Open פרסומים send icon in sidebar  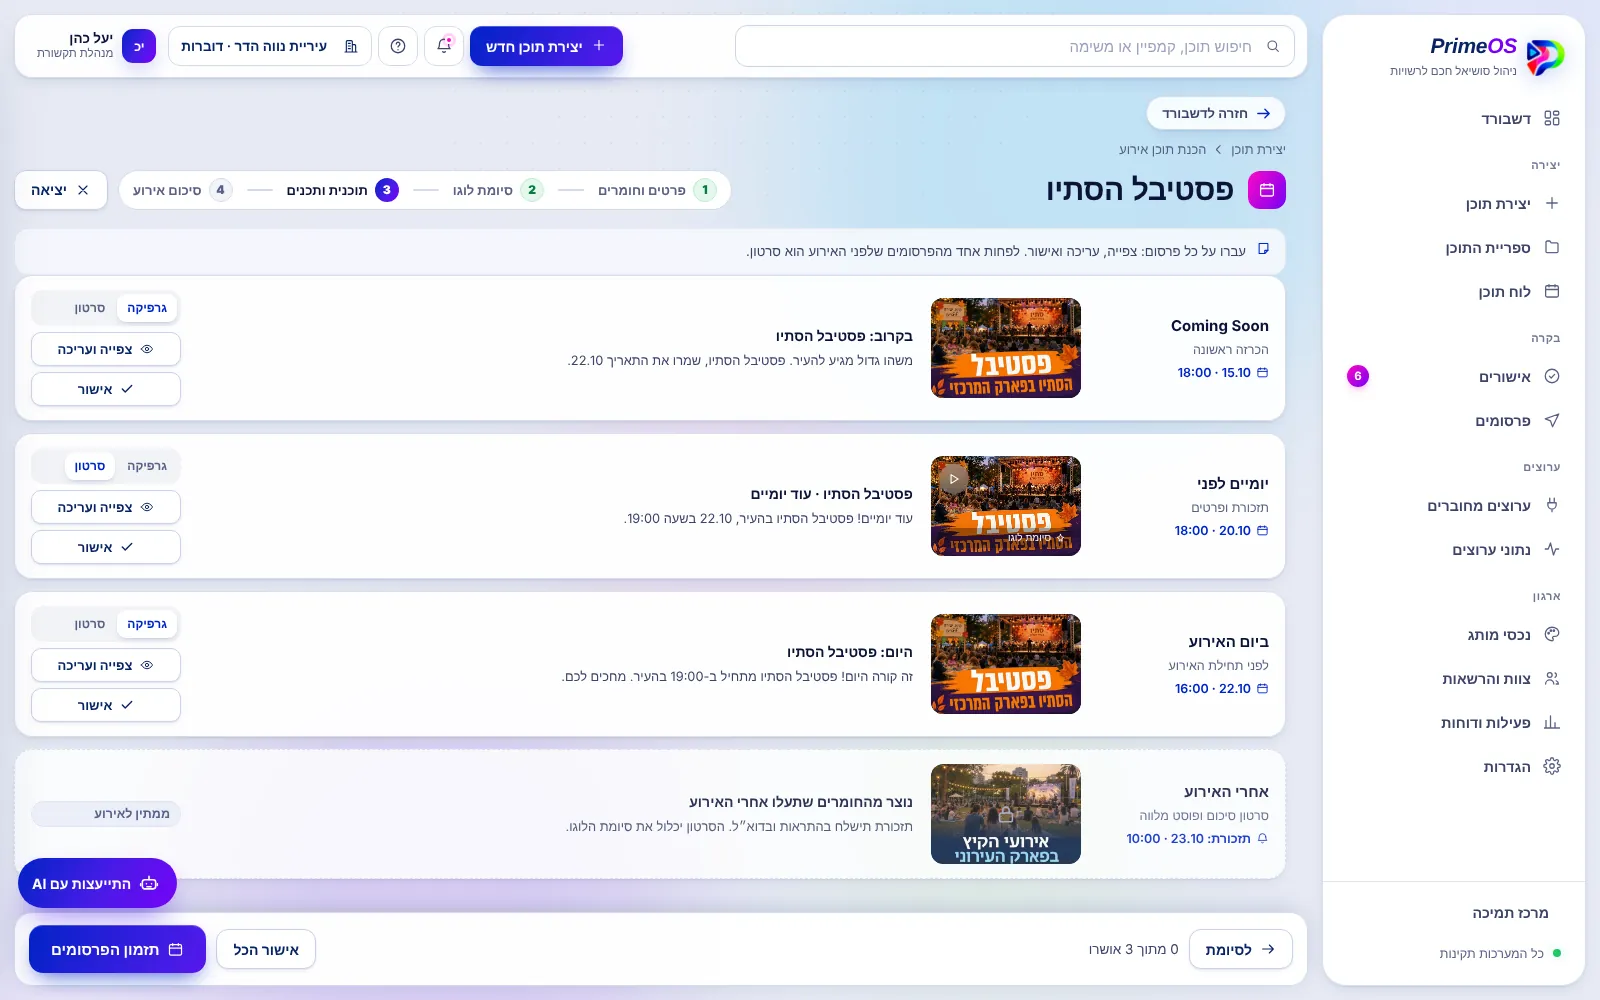pyautogui.click(x=1552, y=420)
